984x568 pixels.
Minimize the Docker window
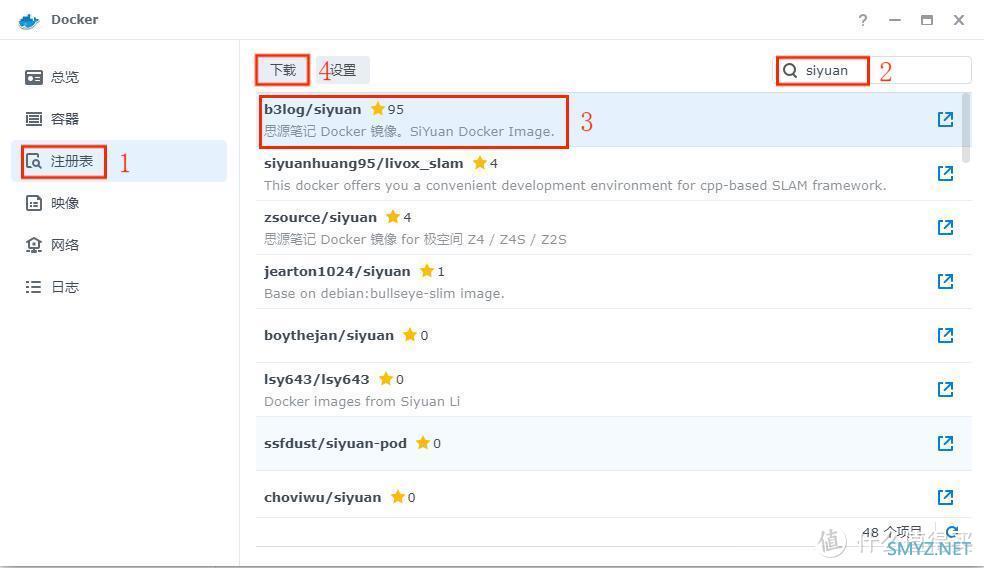(895, 20)
